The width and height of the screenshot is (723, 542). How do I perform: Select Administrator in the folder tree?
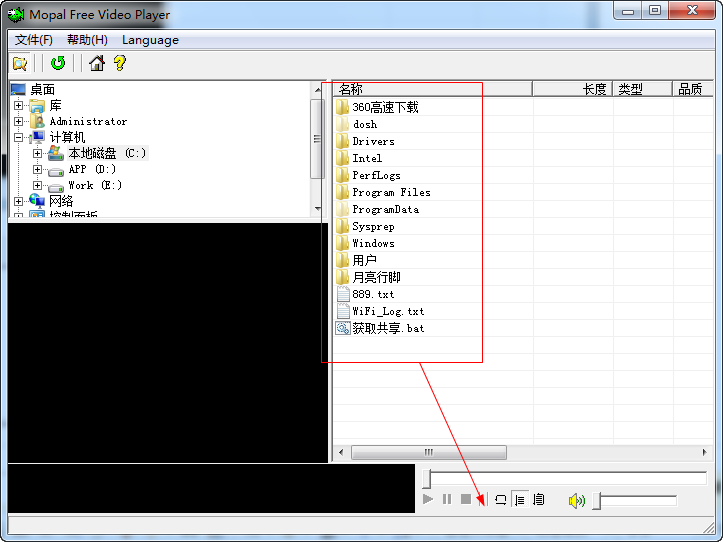88,121
